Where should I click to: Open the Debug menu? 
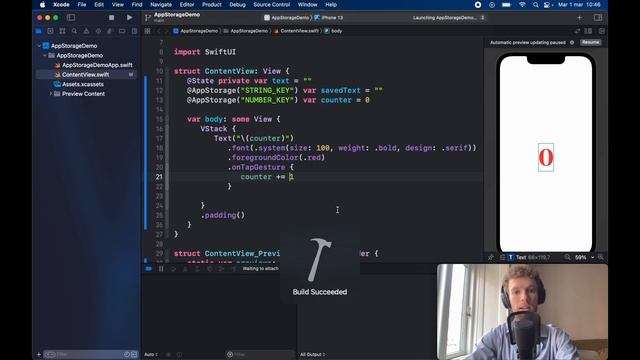pyautogui.click(x=237, y=5)
